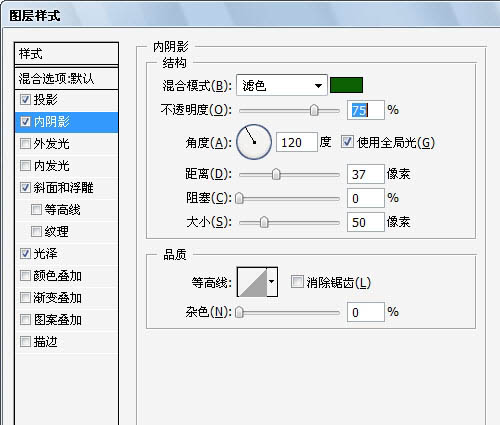Click the 距离 distance slider handle
Image resolution: width=500 pixels, height=425 pixels.
(x=276, y=174)
